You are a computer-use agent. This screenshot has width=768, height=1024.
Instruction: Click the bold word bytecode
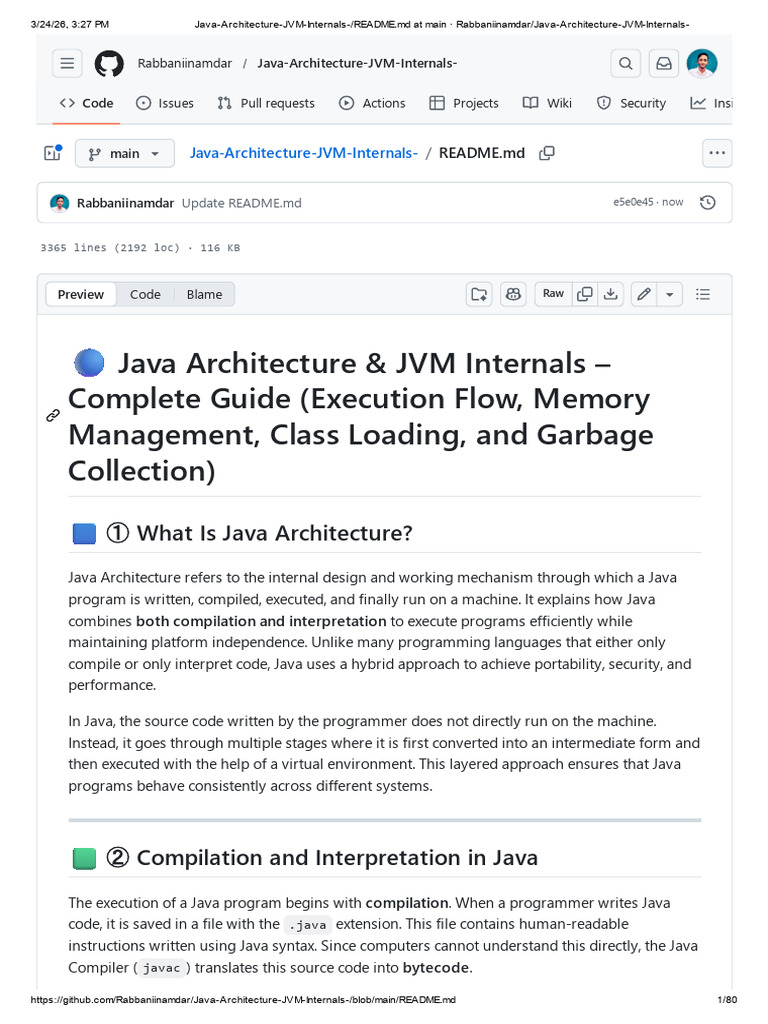click(436, 968)
